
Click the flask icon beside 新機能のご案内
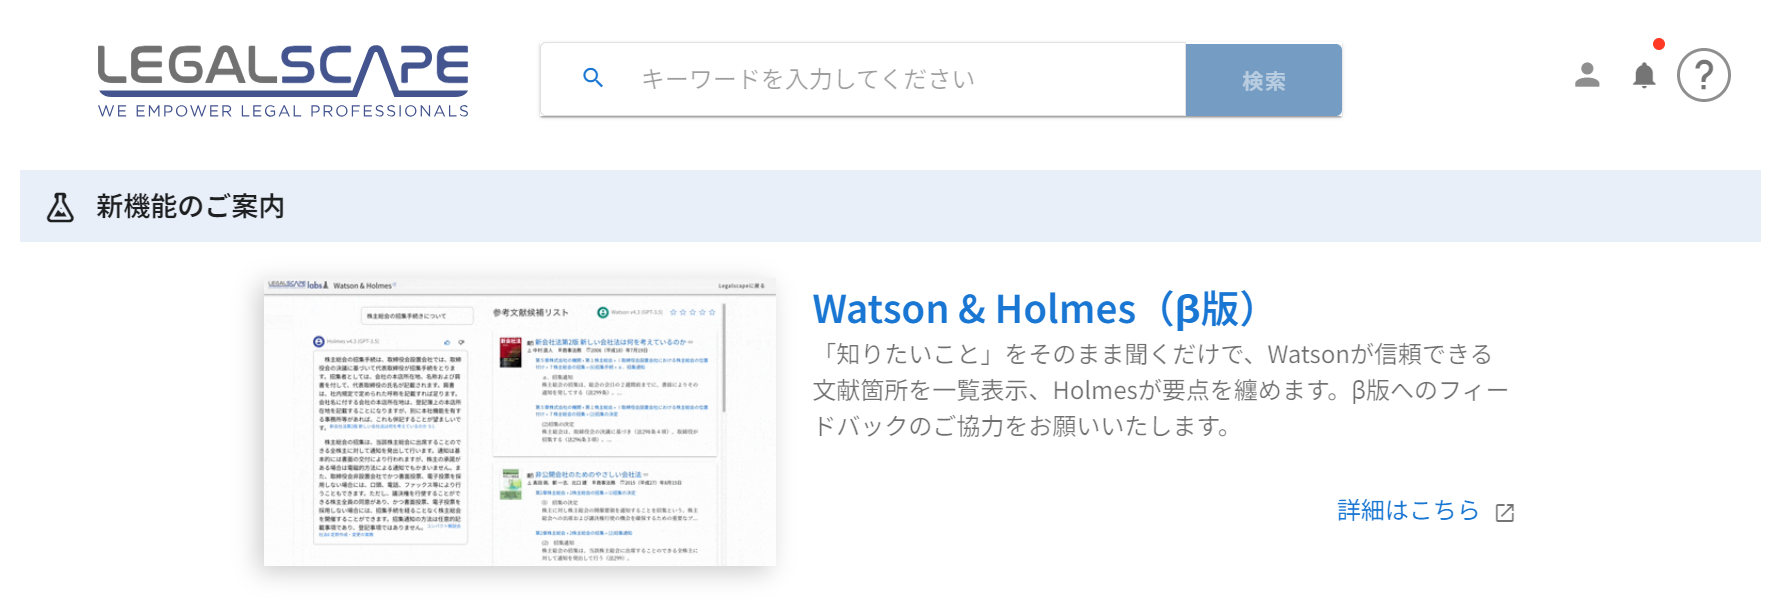coord(61,207)
